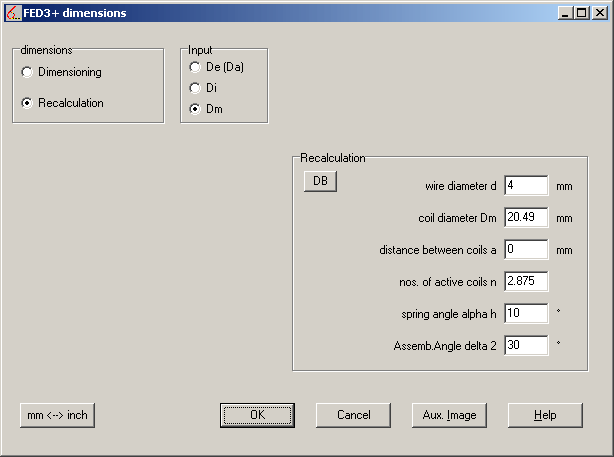Select the Dimensioning radio button
Screen dimensions: 614x457
27,73
